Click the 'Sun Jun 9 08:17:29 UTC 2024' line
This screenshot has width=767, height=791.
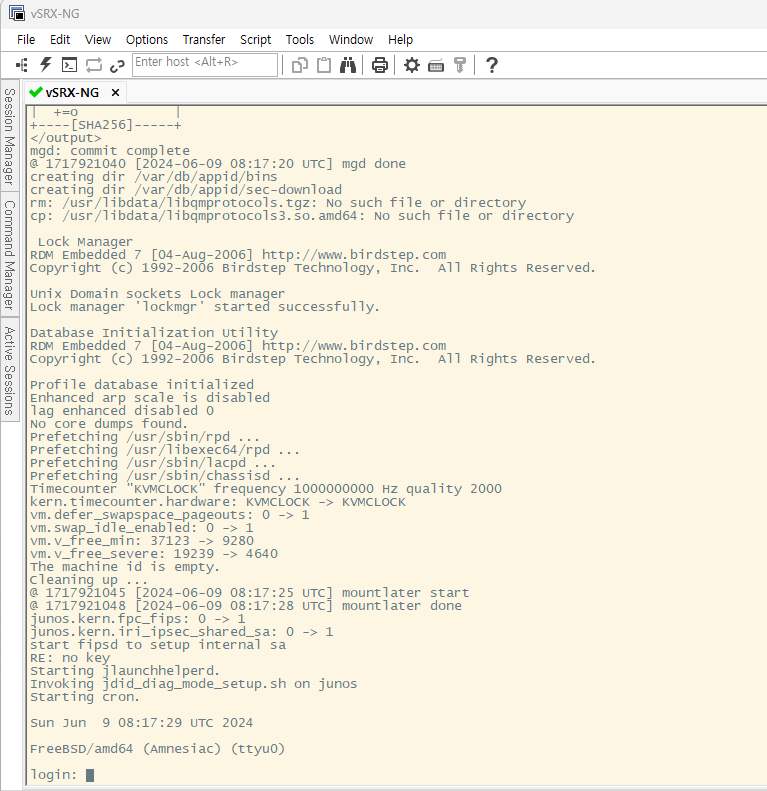point(141,722)
